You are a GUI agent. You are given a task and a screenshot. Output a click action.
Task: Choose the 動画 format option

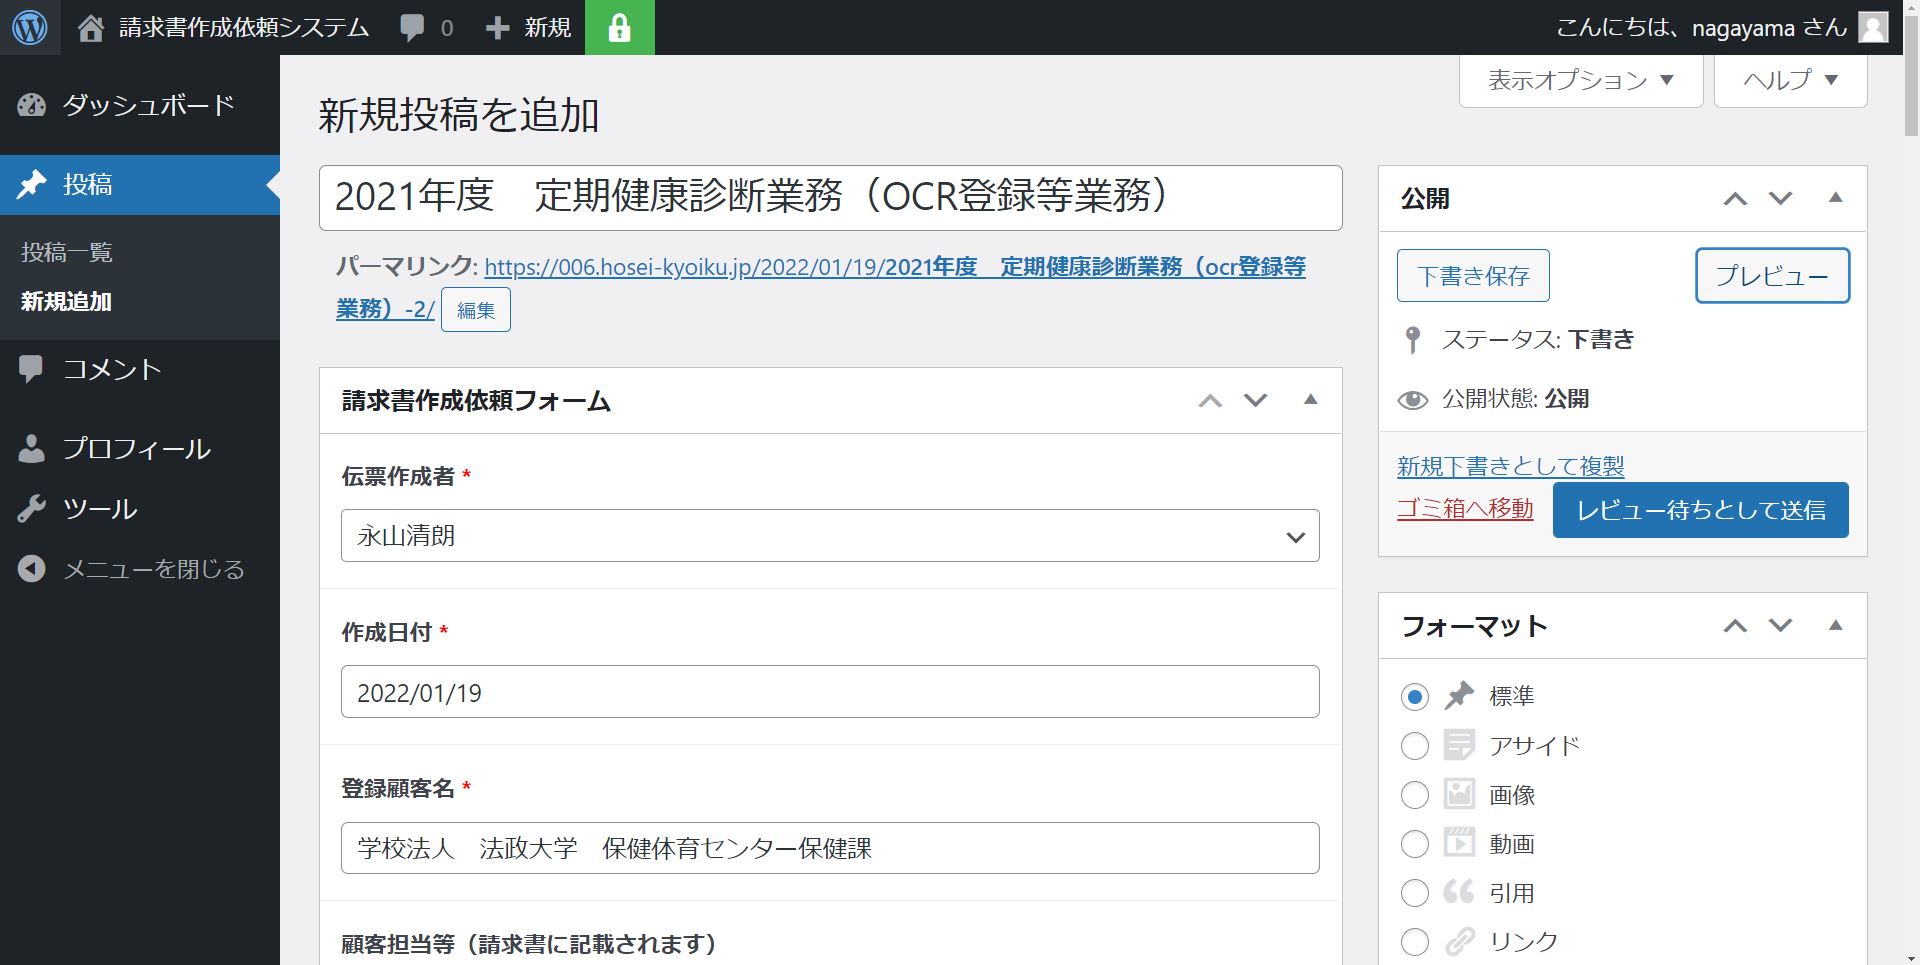[1414, 844]
